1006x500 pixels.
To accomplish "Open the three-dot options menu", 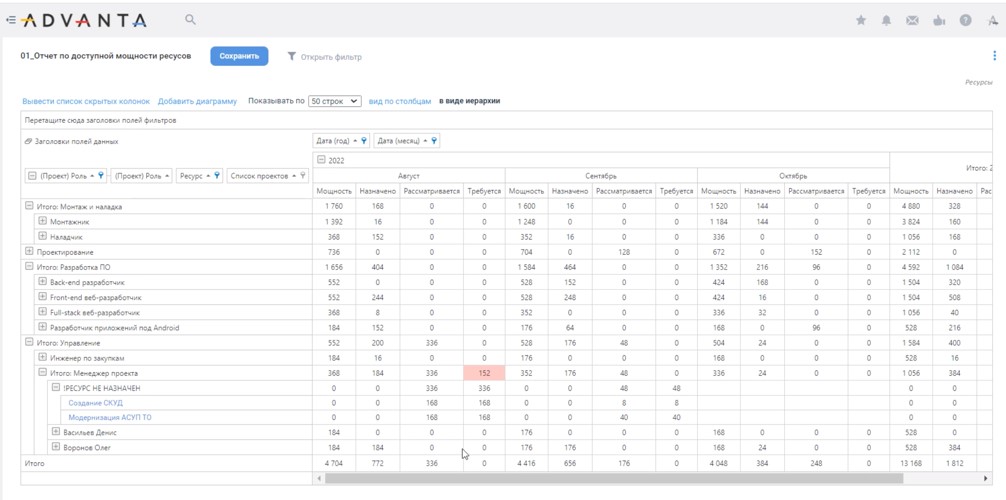I will [x=994, y=56].
